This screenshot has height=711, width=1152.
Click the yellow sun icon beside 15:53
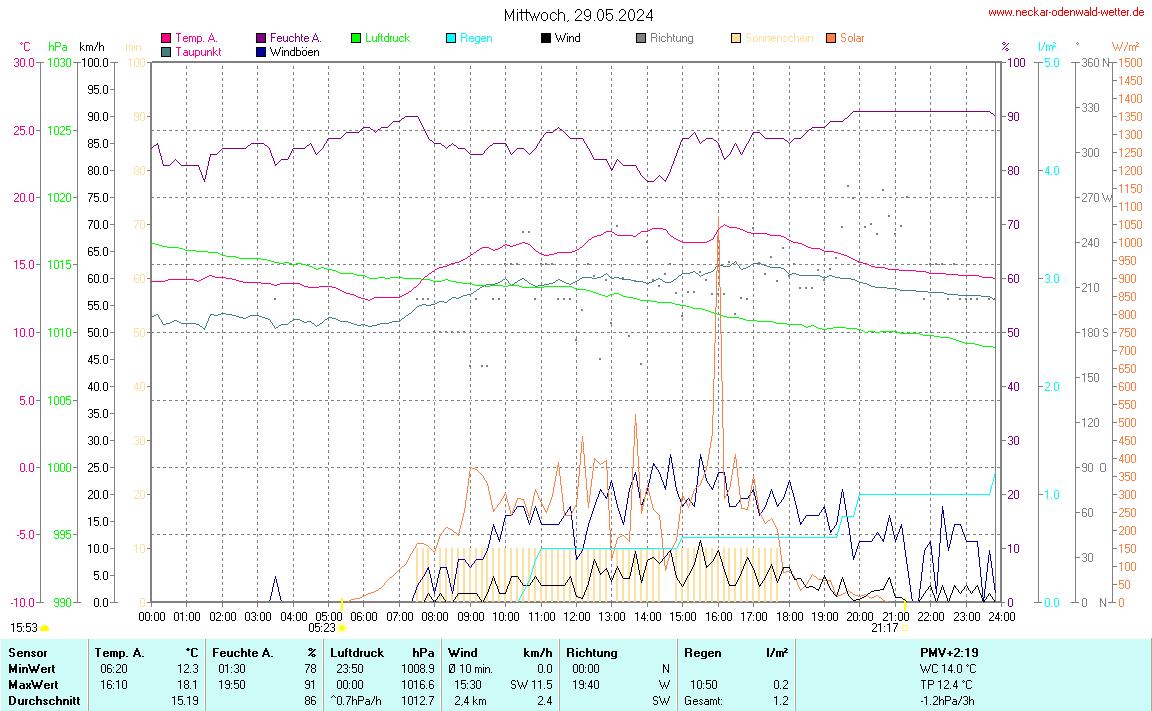(45, 628)
